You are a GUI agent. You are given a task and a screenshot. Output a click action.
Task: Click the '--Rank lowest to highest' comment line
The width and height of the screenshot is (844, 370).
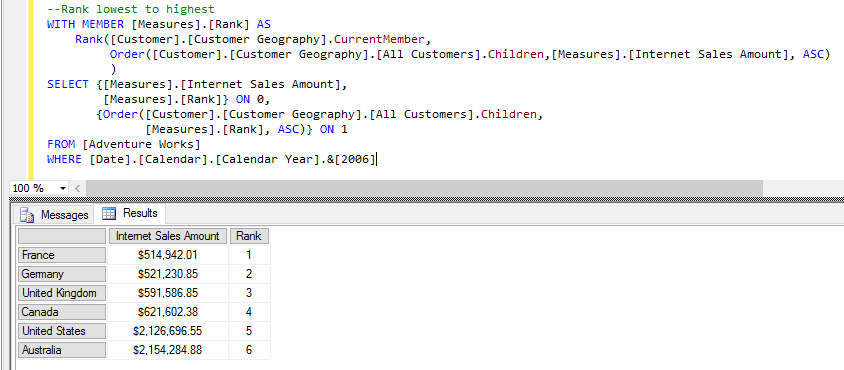[131, 9]
